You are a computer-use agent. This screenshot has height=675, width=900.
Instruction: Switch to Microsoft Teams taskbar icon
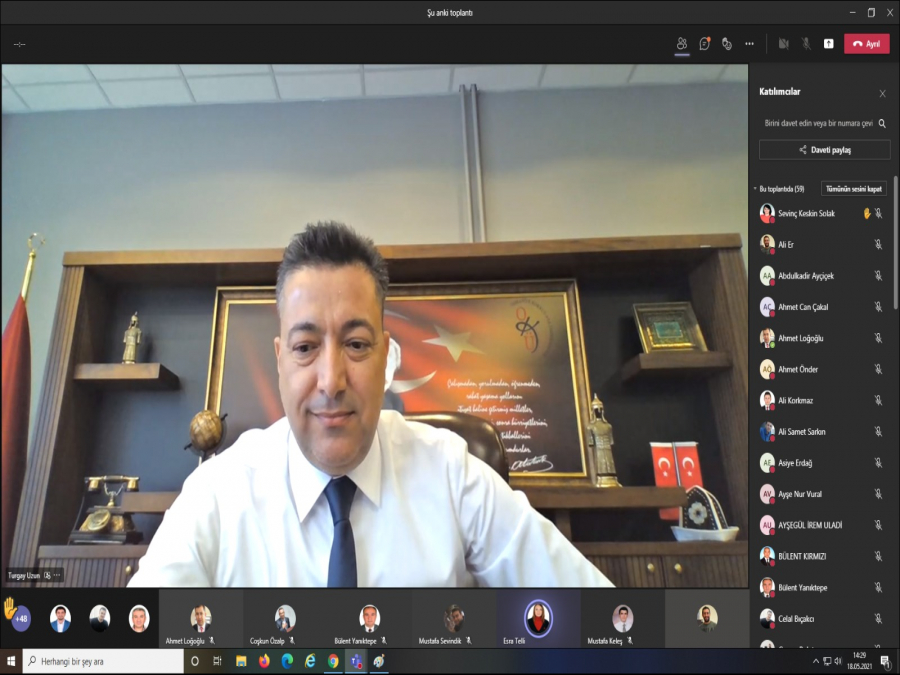point(356,662)
